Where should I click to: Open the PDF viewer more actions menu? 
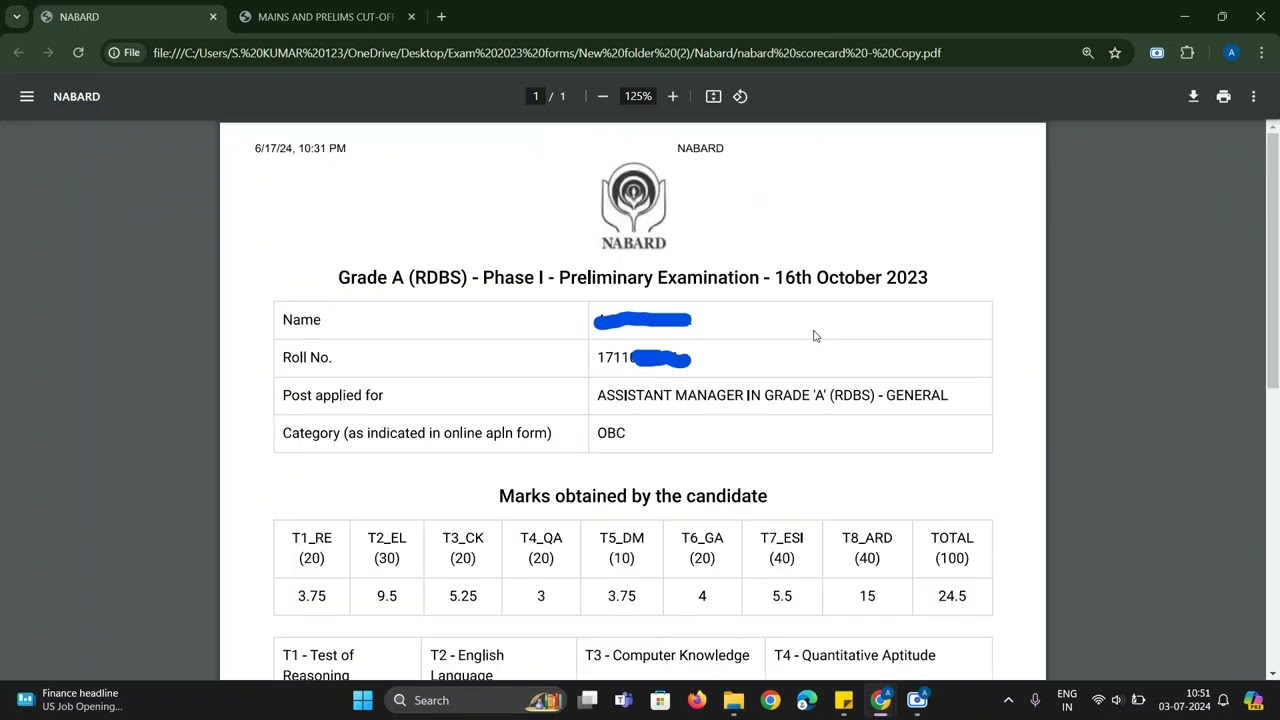pyautogui.click(x=1253, y=97)
